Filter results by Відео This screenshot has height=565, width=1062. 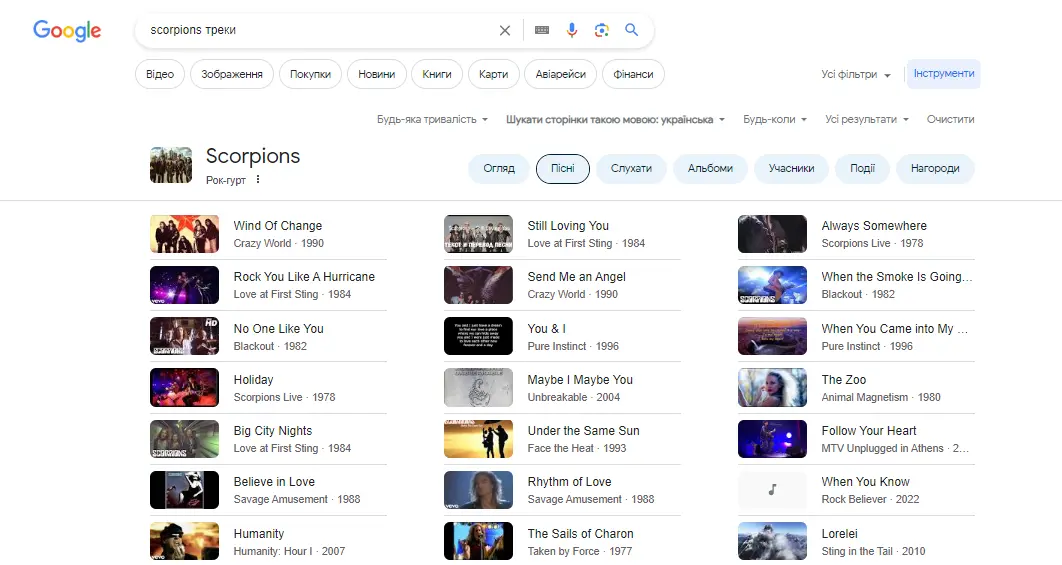[x=160, y=75]
